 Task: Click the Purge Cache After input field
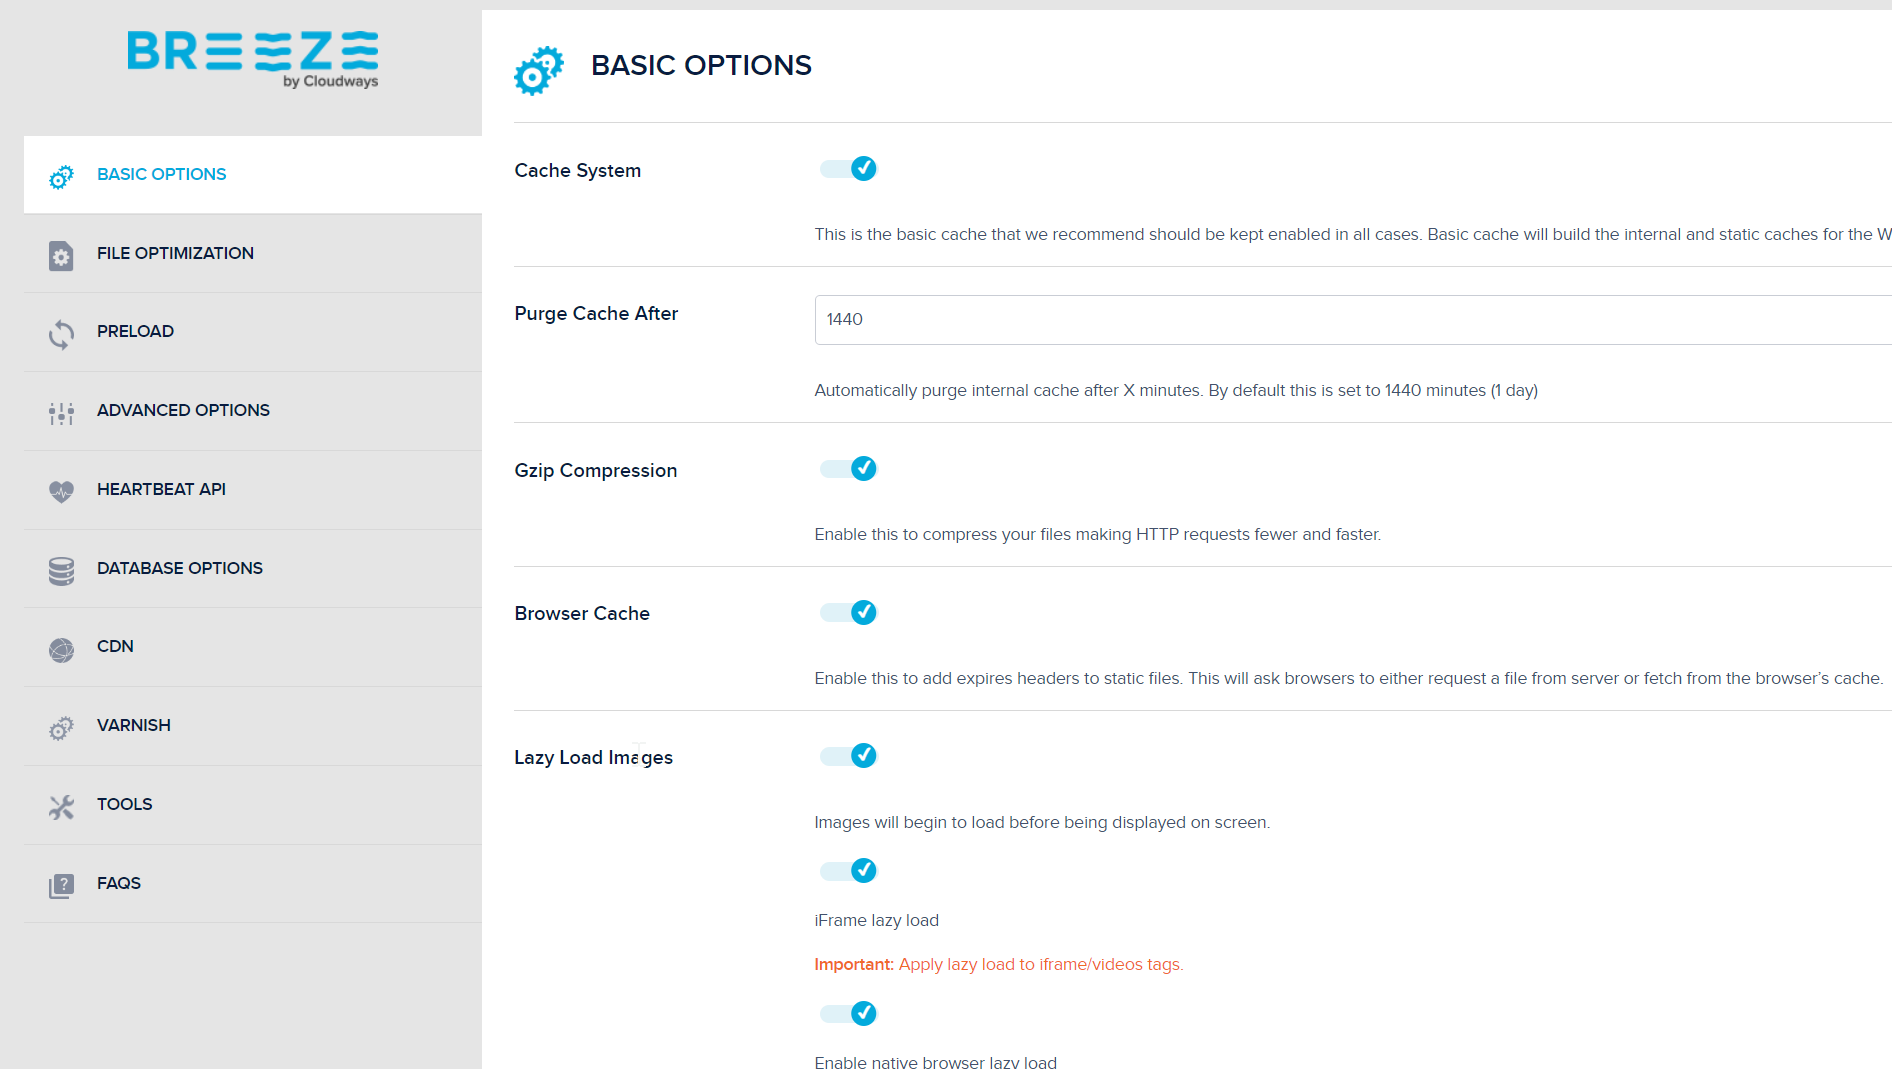[1353, 320]
